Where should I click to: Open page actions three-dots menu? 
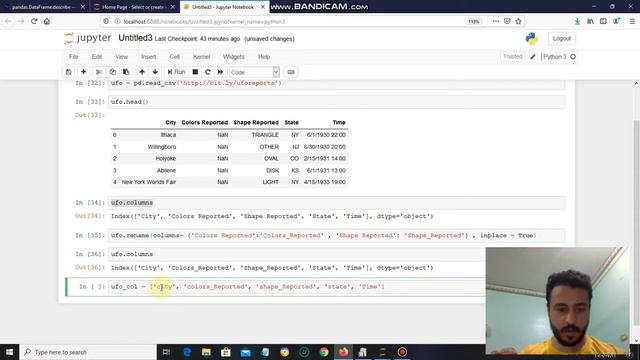[x=496, y=21]
